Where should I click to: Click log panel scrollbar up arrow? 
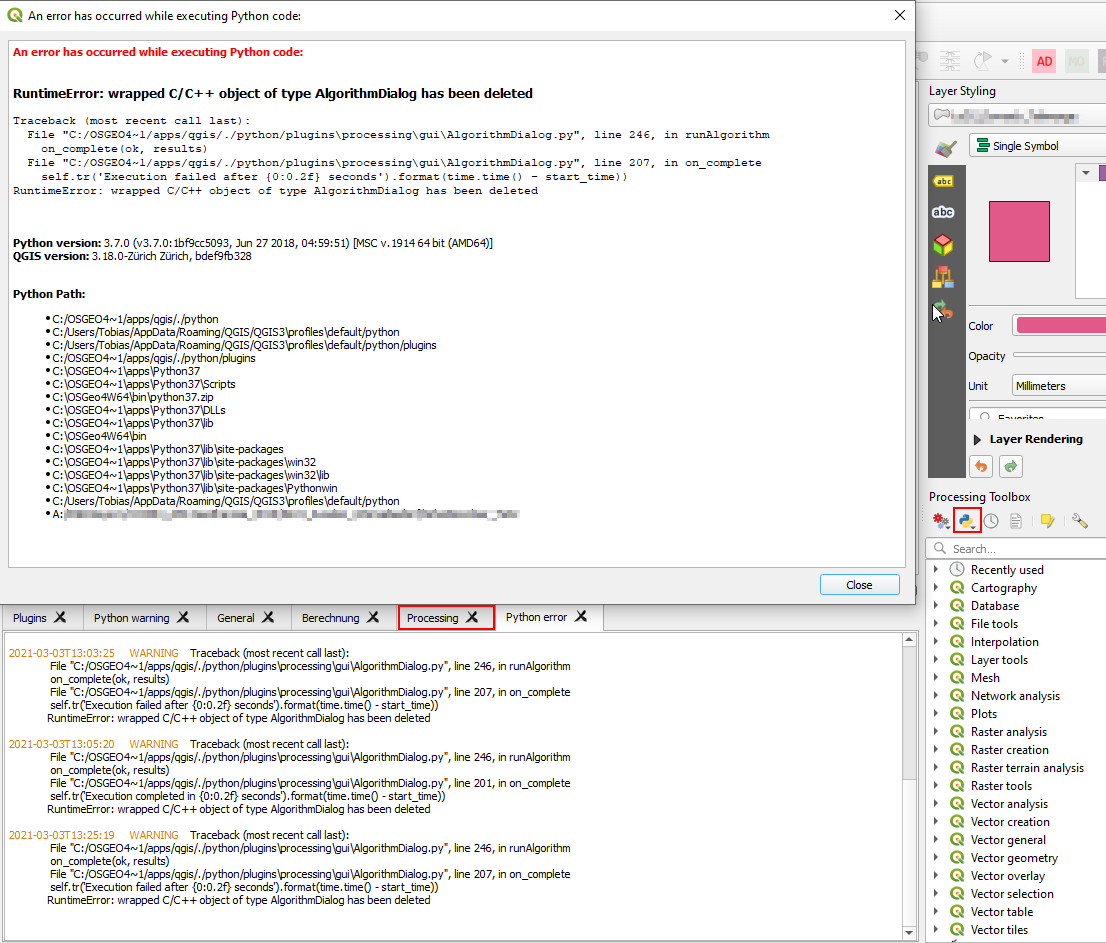pos(909,640)
